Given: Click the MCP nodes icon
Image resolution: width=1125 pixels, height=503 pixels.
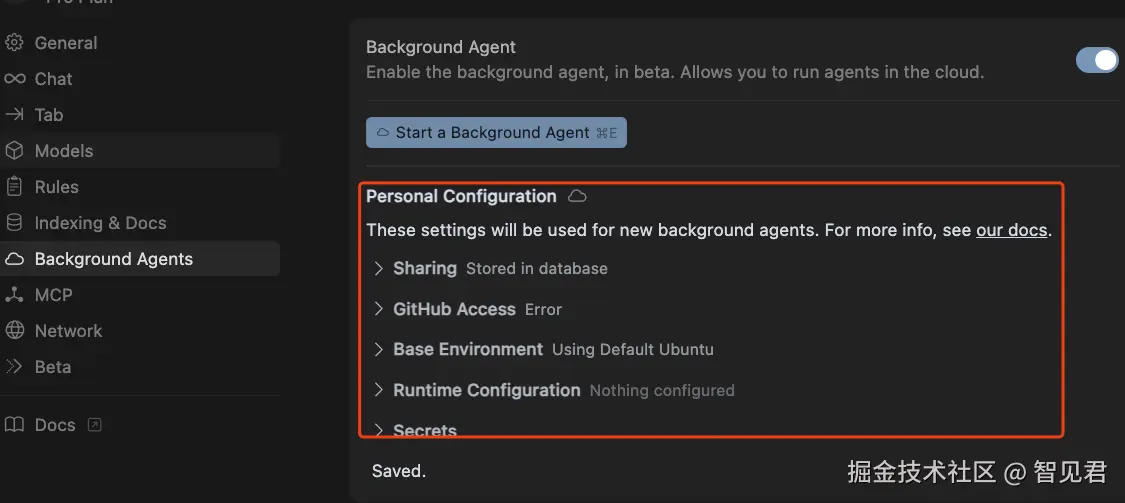Looking at the screenshot, I should (14, 295).
